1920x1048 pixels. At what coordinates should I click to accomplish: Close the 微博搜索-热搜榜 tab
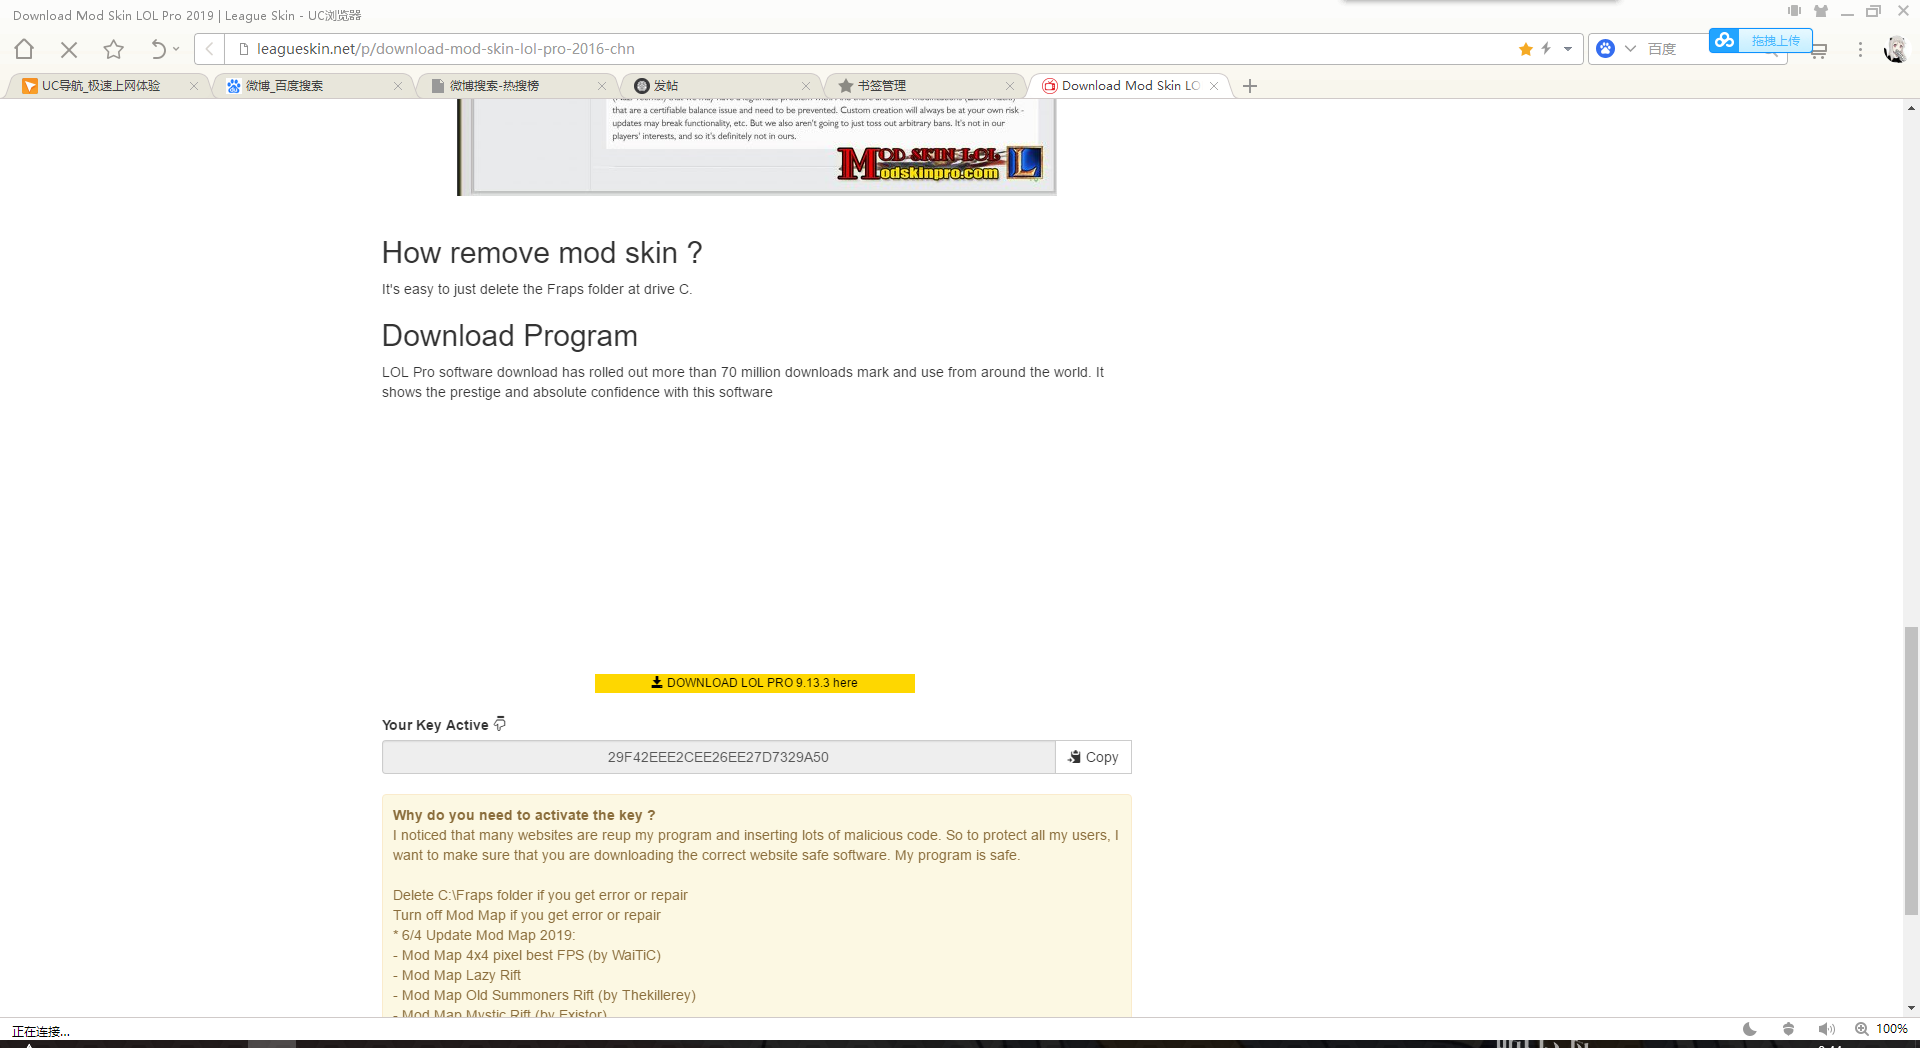coord(602,86)
